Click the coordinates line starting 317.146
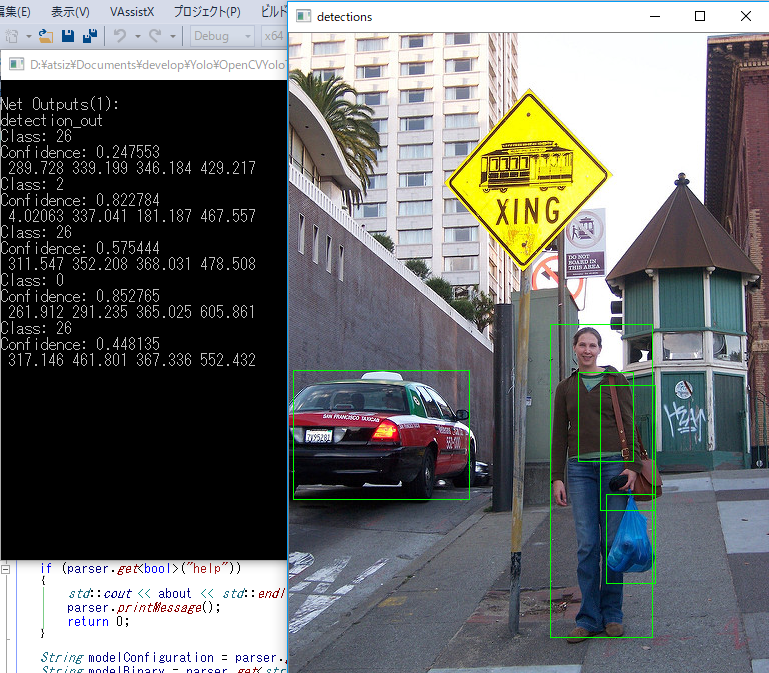The height and width of the screenshot is (673, 769). pyautogui.click(x=131, y=361)
